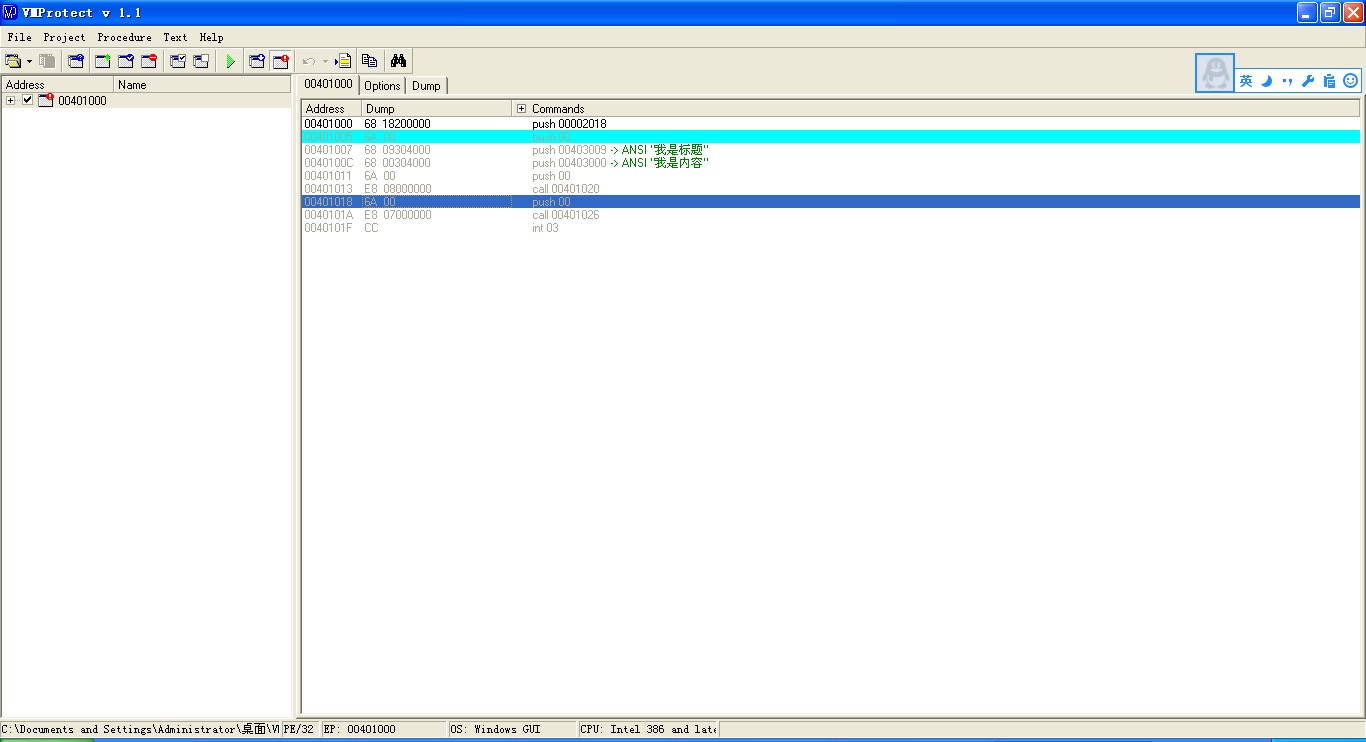Expand the plus box in Commands header
This screenshot has width=1366, height=742.
pyautogui.click(x=521, y=109)
